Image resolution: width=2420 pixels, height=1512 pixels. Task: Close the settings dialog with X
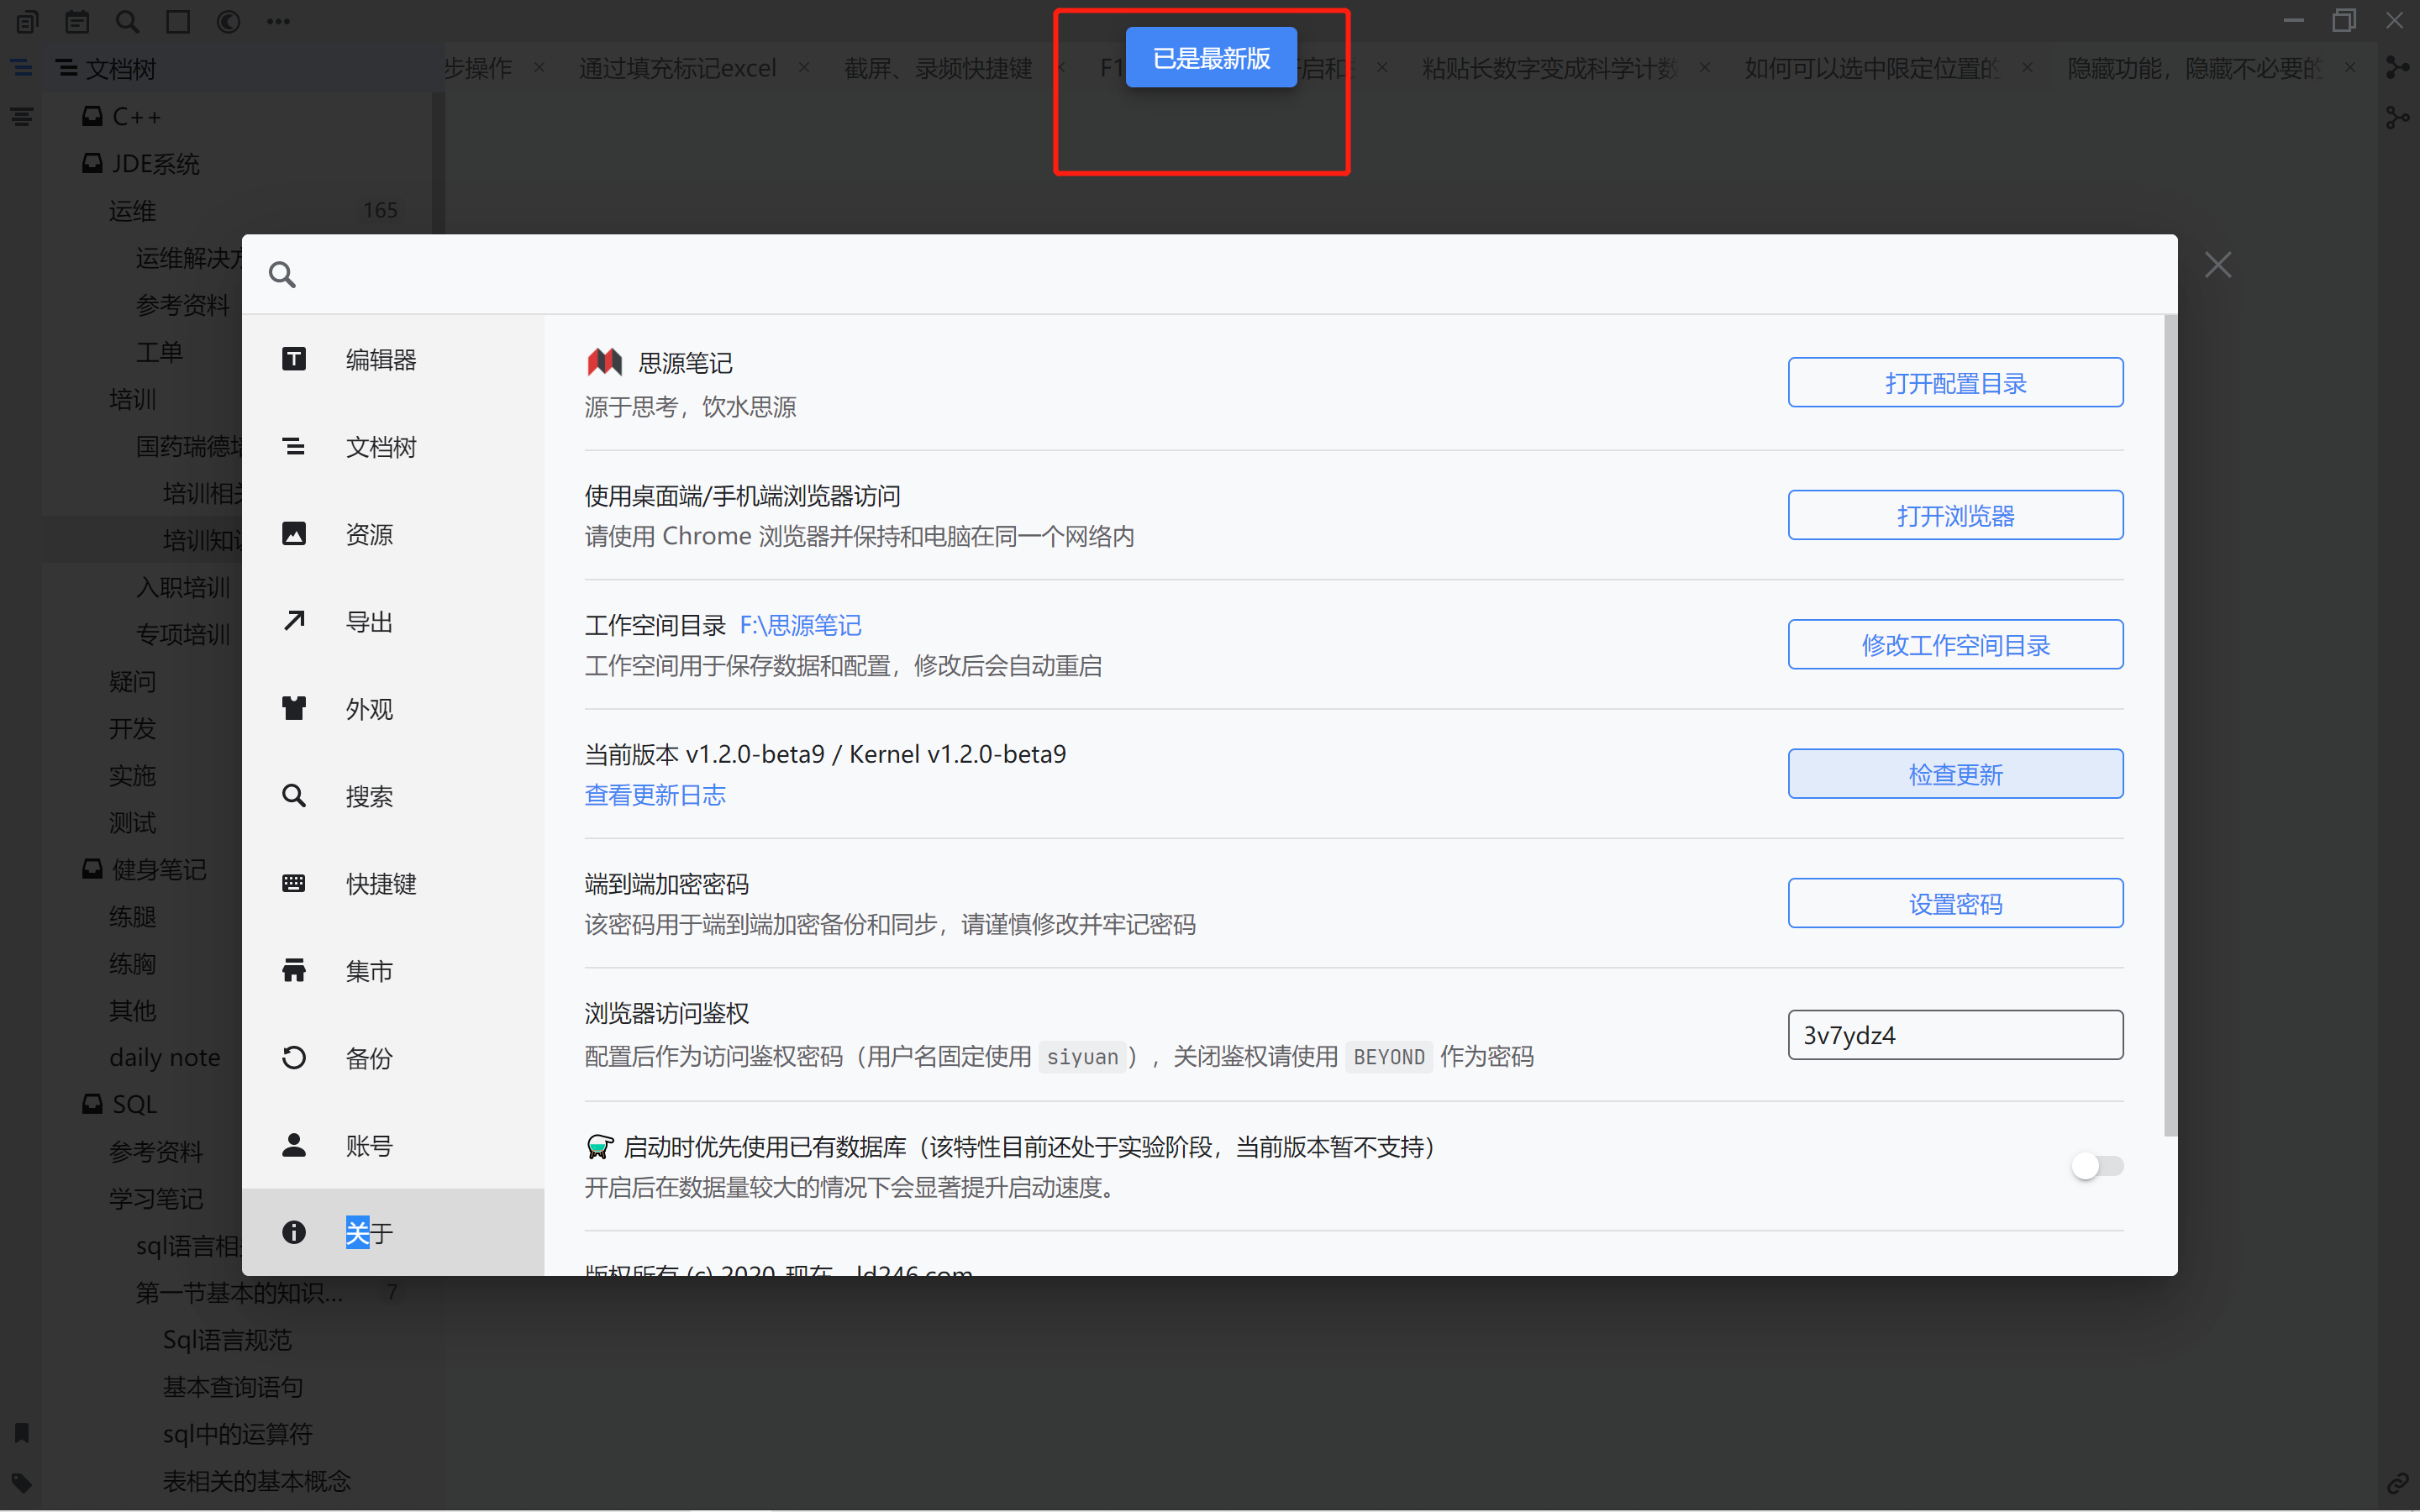tap(2217, 265)
